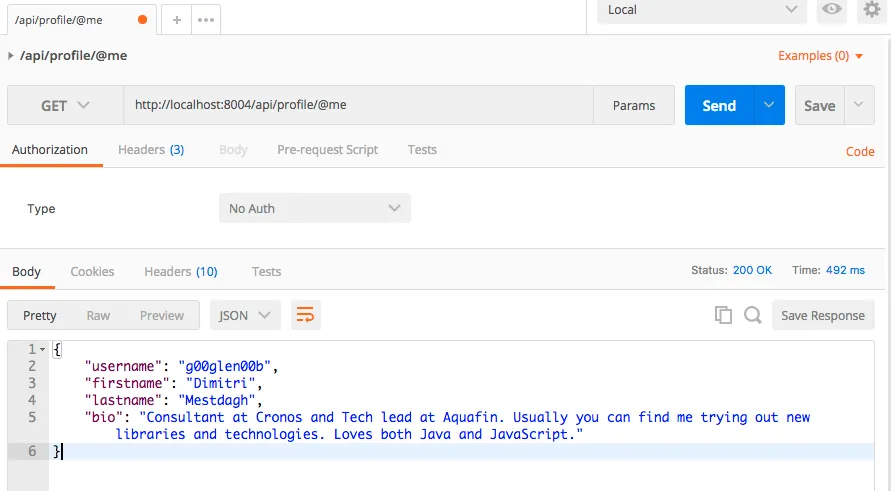891x491 pixels.
Task: Expand the /api/profile/@me request description triangle
Action: 10,56
